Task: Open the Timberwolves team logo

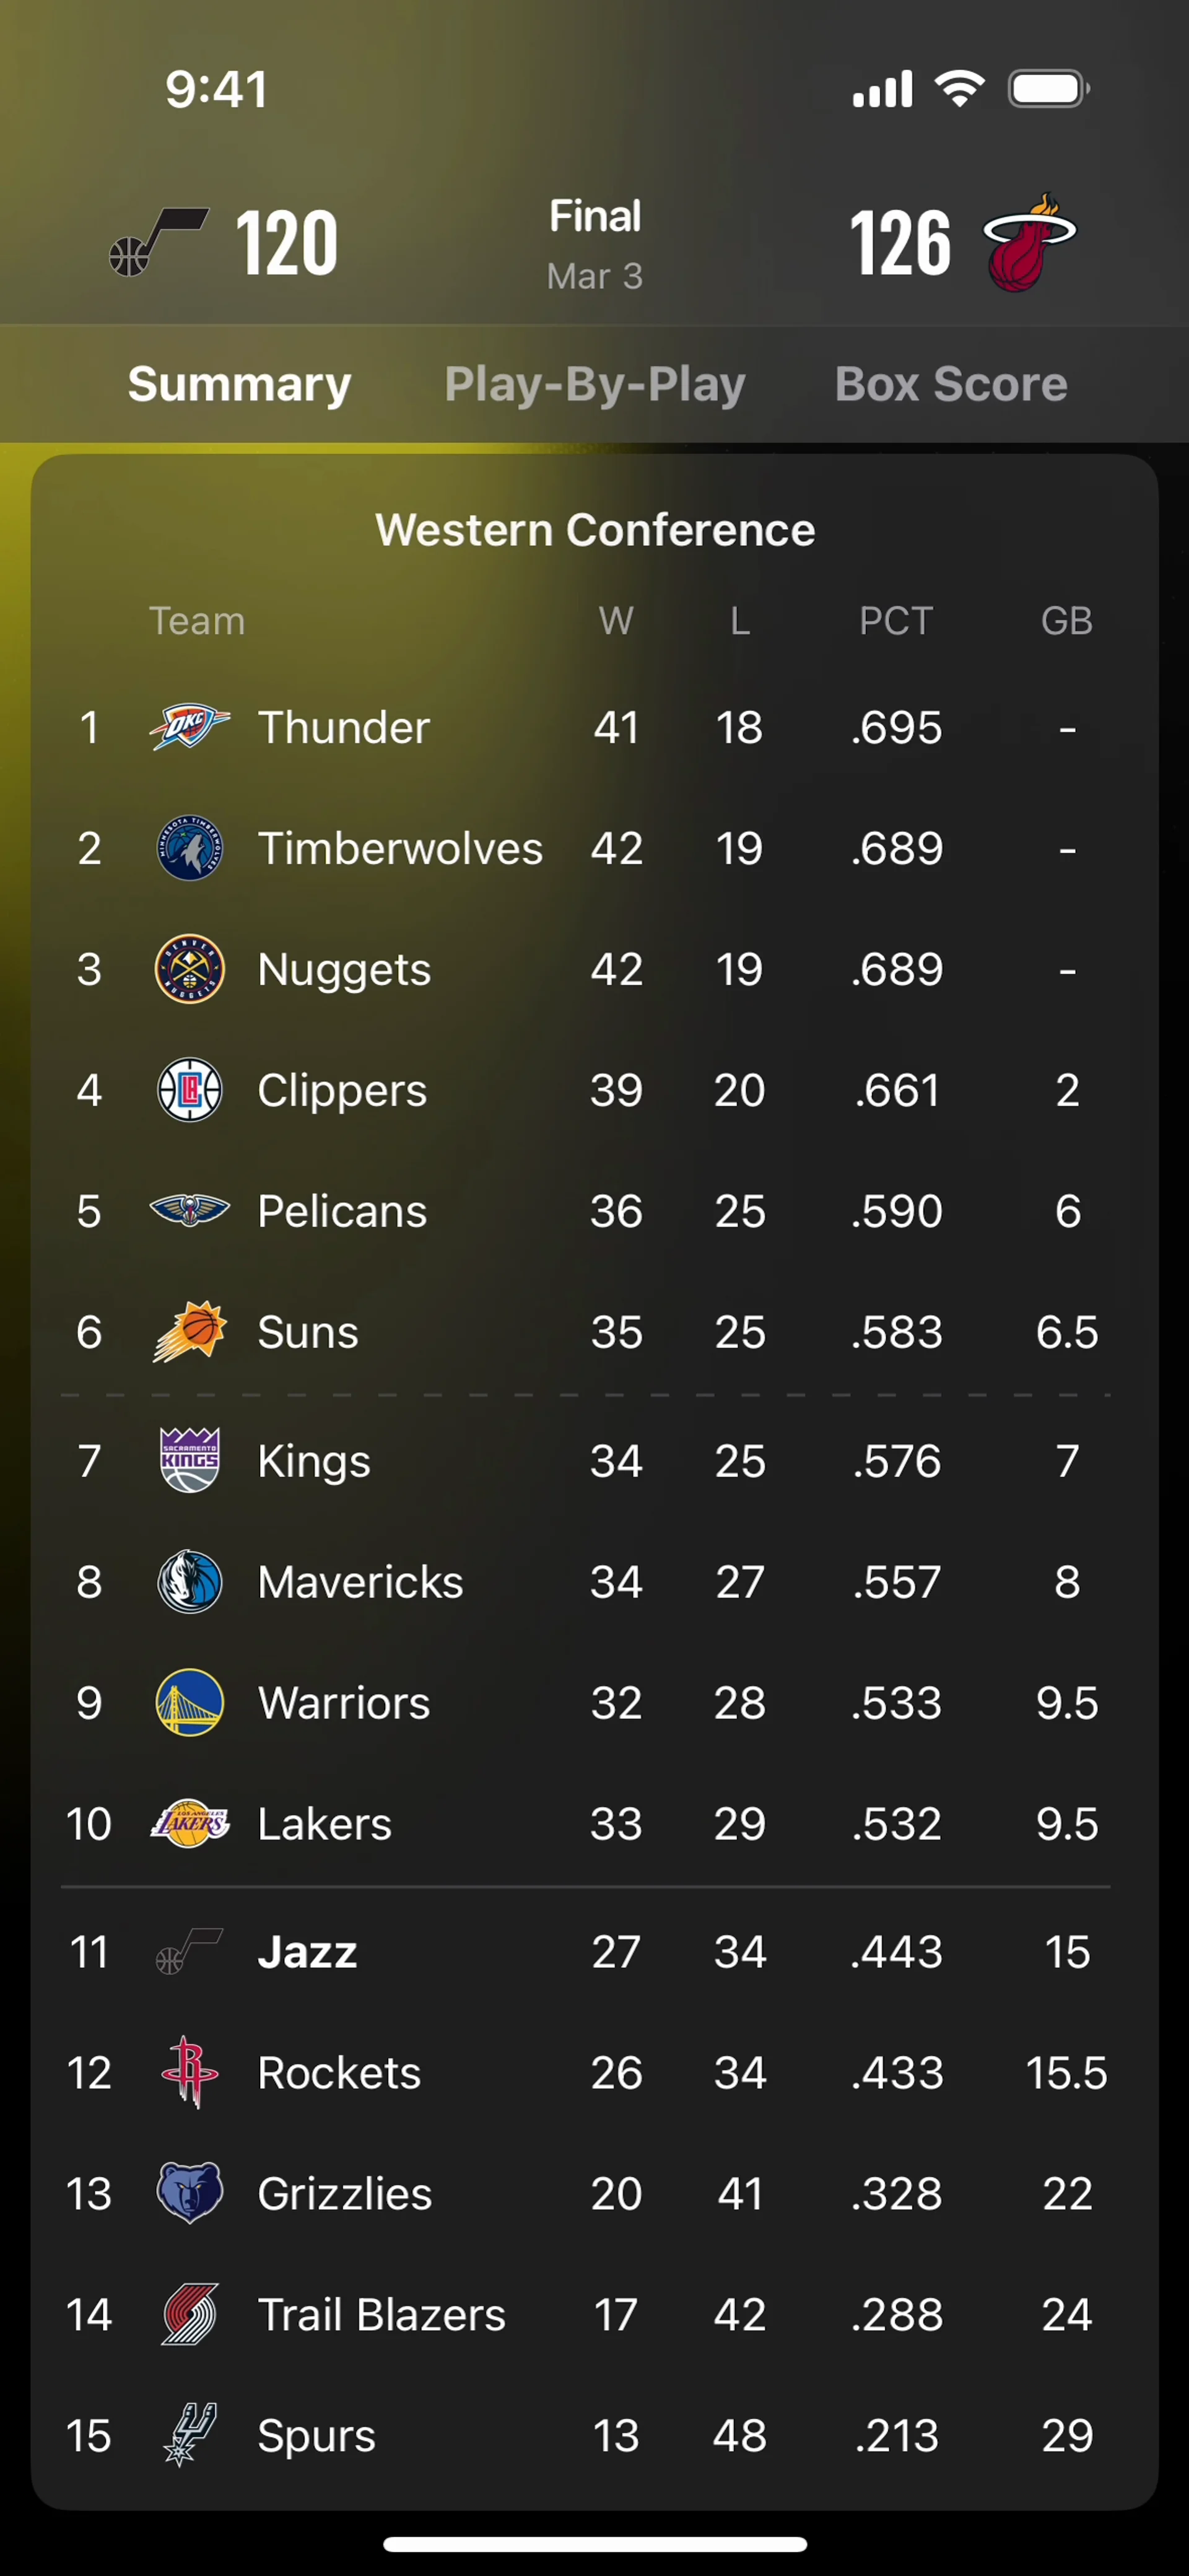Action: pos(189,848)
